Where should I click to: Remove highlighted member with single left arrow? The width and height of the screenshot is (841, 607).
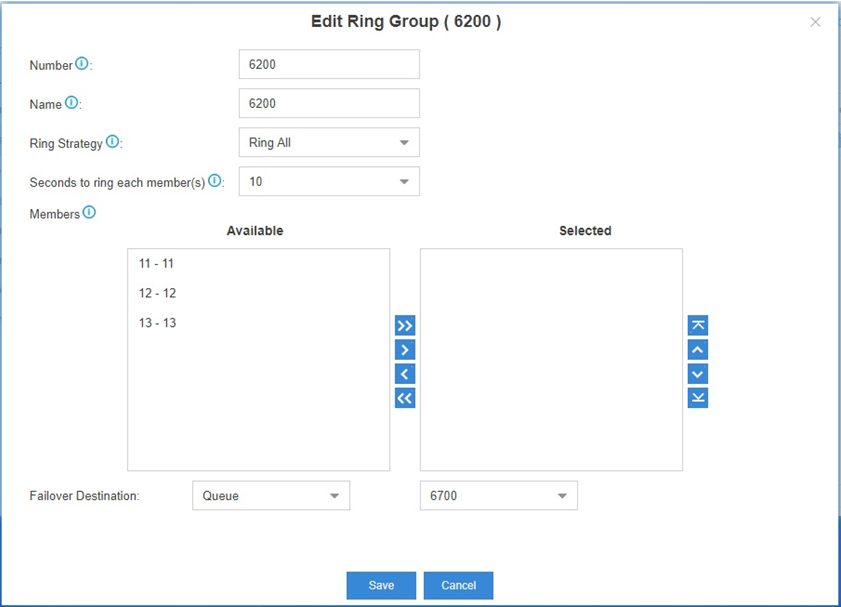(x=405, y=374)
